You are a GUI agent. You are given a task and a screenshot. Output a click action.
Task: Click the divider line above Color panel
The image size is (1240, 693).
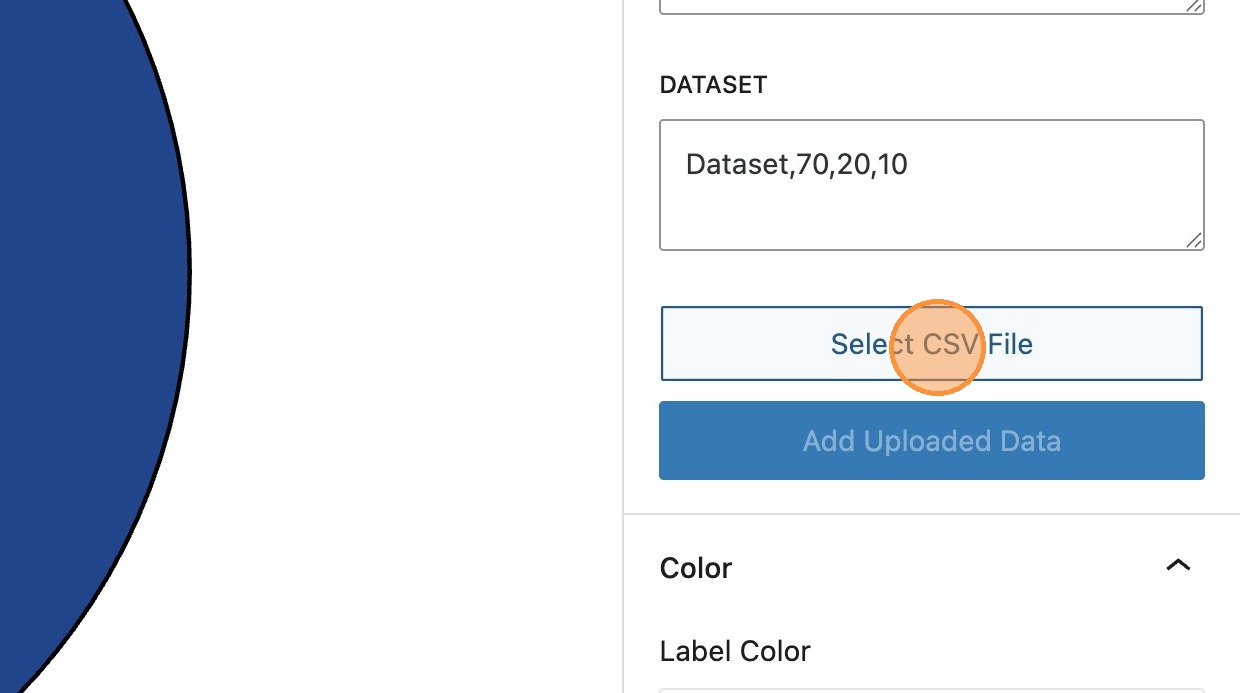pyautogui.click(x=930, y=515)
